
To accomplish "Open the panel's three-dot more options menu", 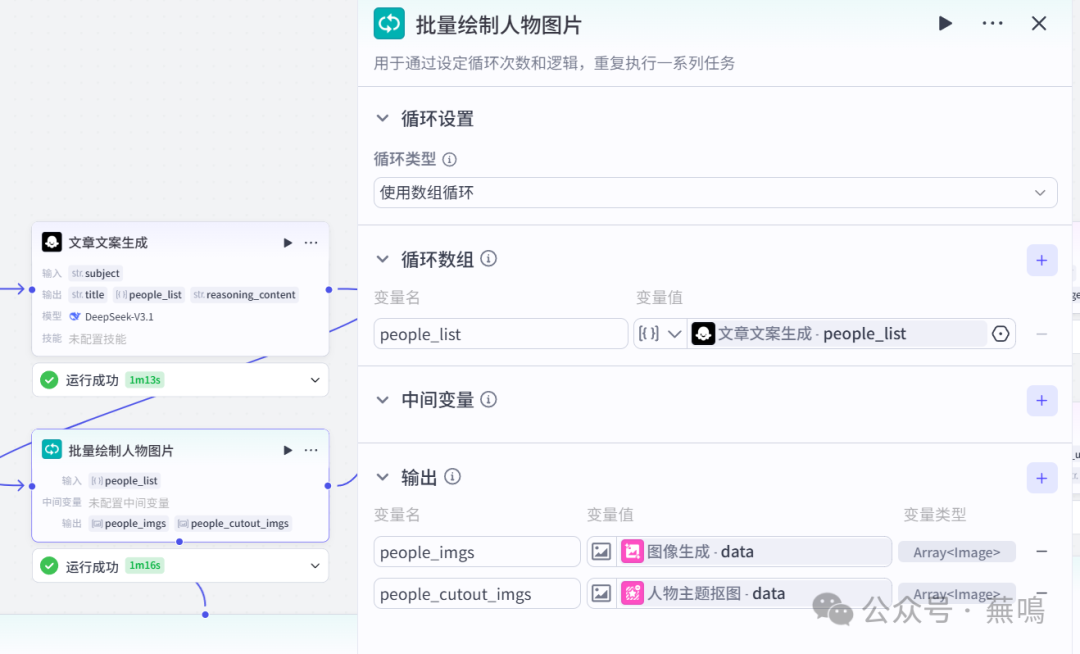I will pos(992,23).
